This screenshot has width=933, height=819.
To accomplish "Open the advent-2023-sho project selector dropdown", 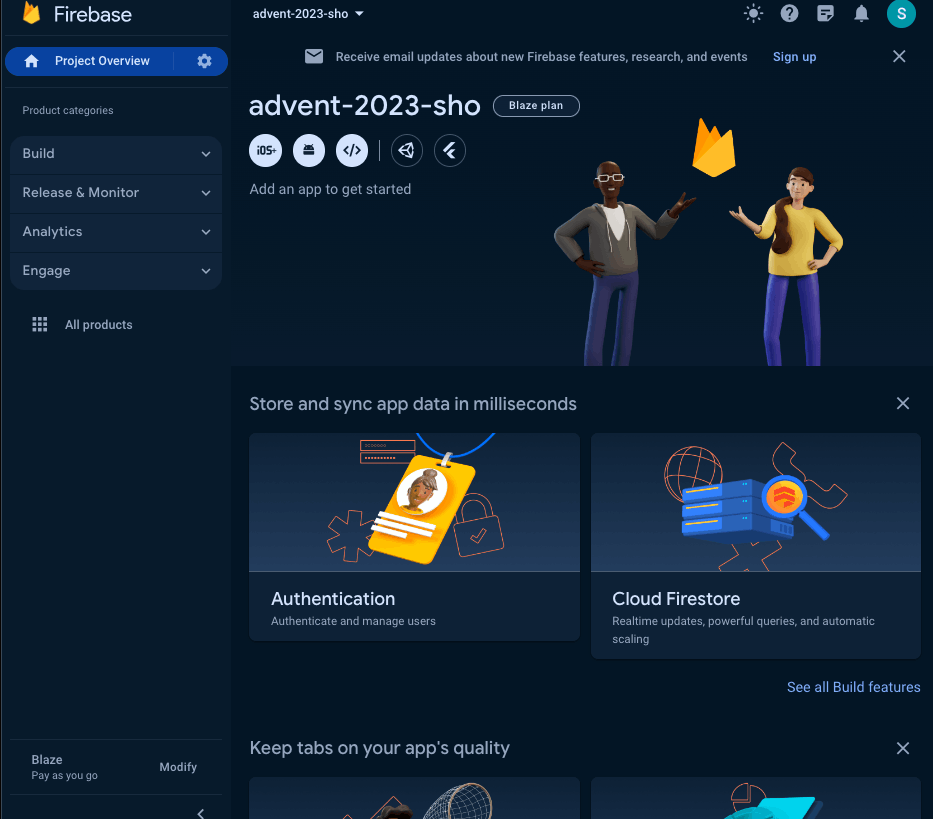I will 308,14.
